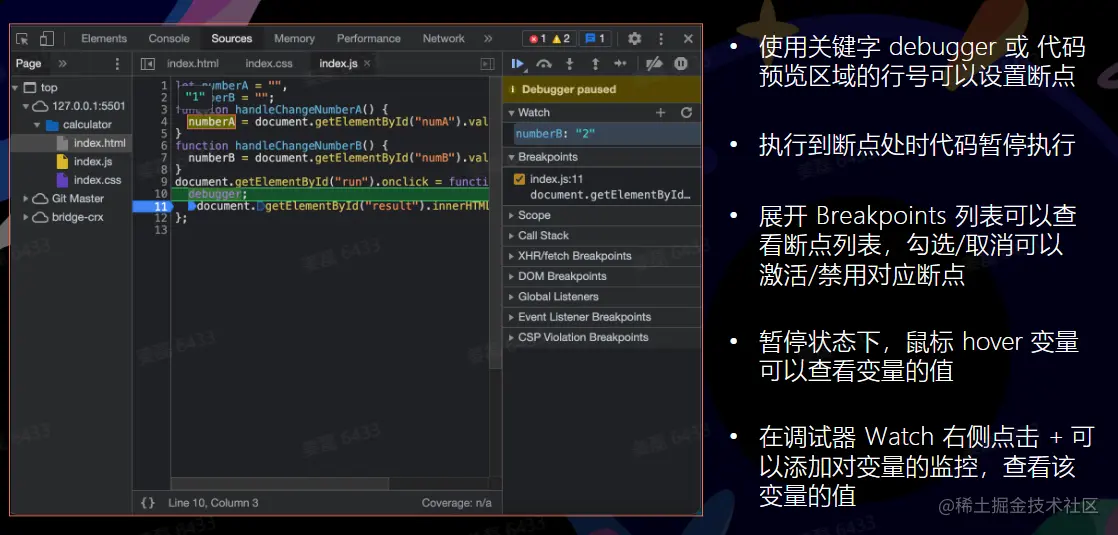Click the vertical scrollbar of code editor
Viewport: 1118px width, 535px height.
(x=496, y=225)
